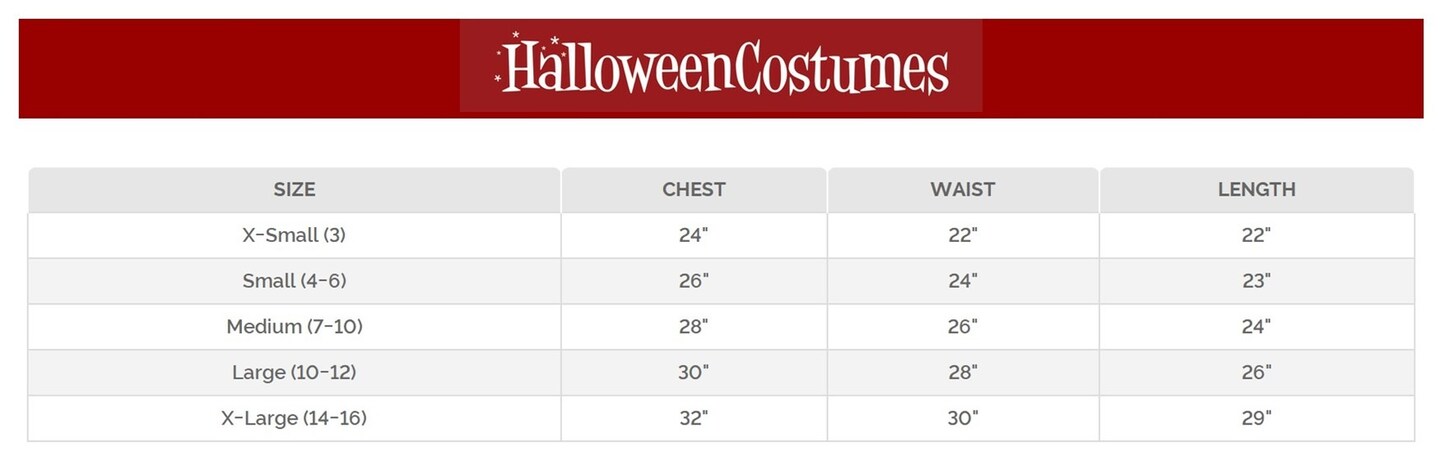Click the CHEST column header
This screenshot has width=1440, height=469.
click(x=693, y=189)
